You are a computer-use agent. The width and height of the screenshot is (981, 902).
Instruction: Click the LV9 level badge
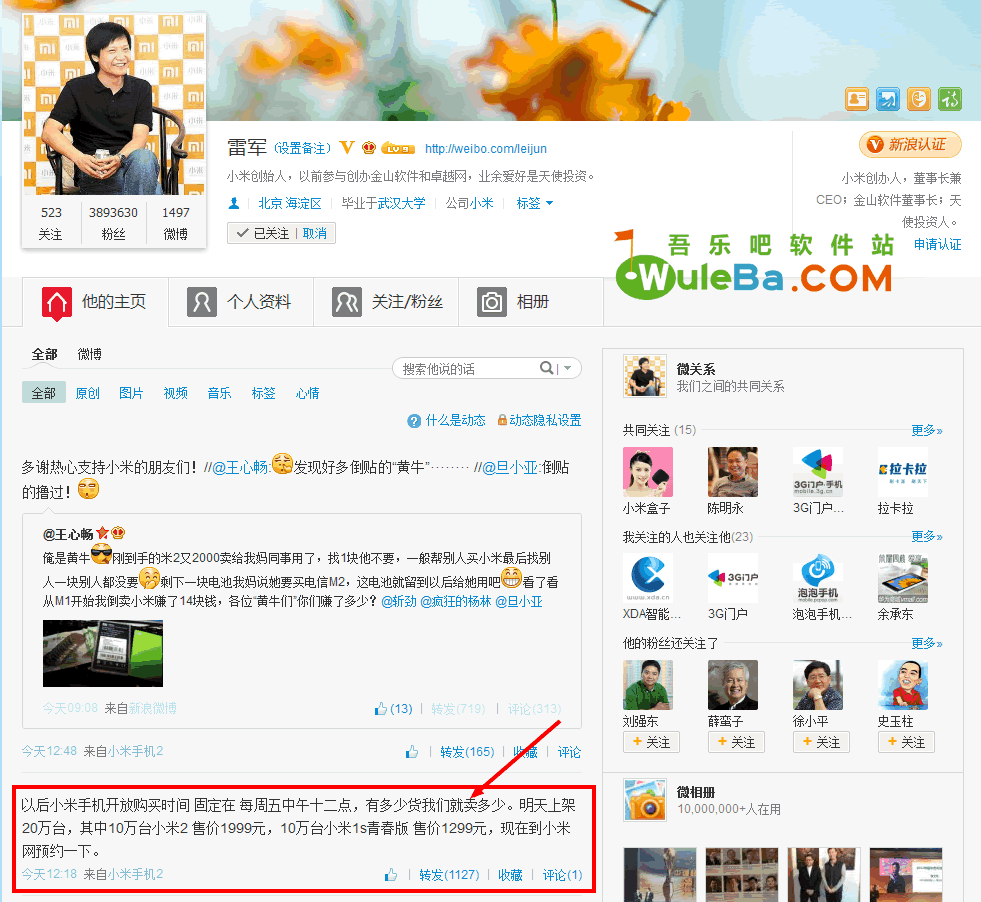398,149
